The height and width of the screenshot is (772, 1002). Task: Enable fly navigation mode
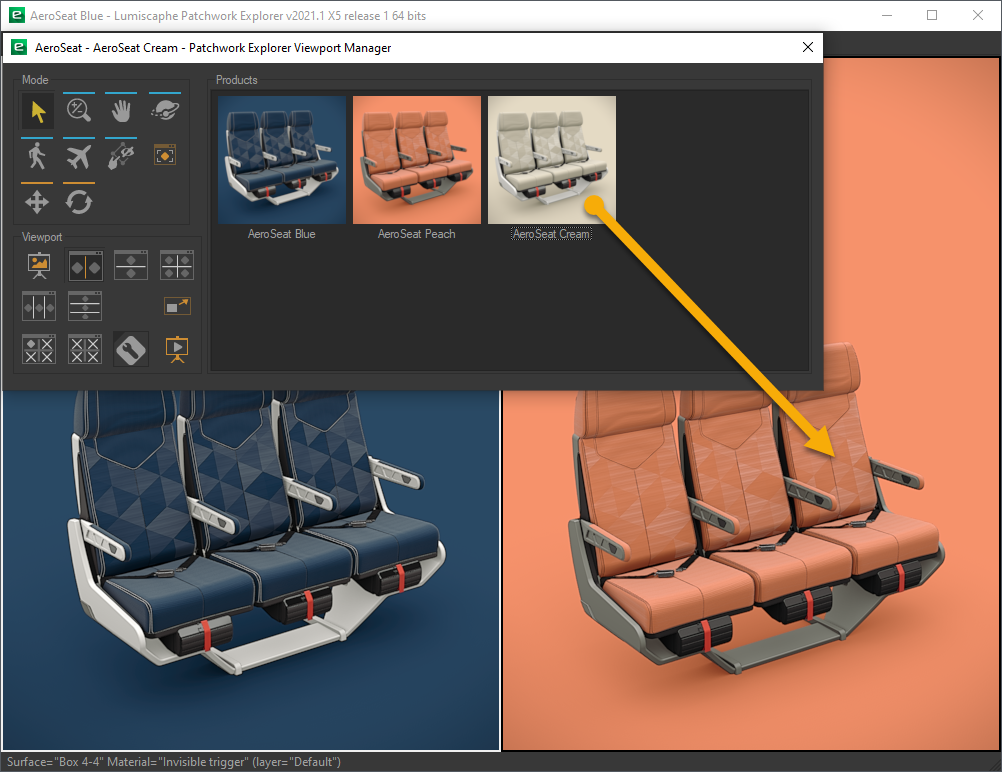pyautogui.click(x=79, y=154)
